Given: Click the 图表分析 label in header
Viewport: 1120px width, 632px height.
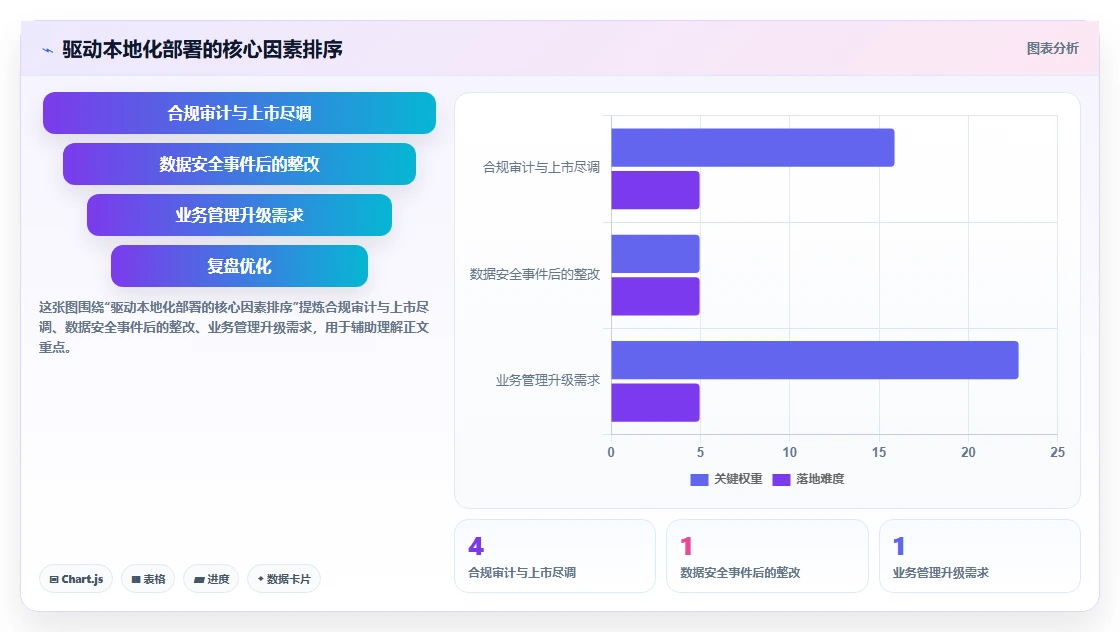Looking at the screenshot, I should point(1052,49).
